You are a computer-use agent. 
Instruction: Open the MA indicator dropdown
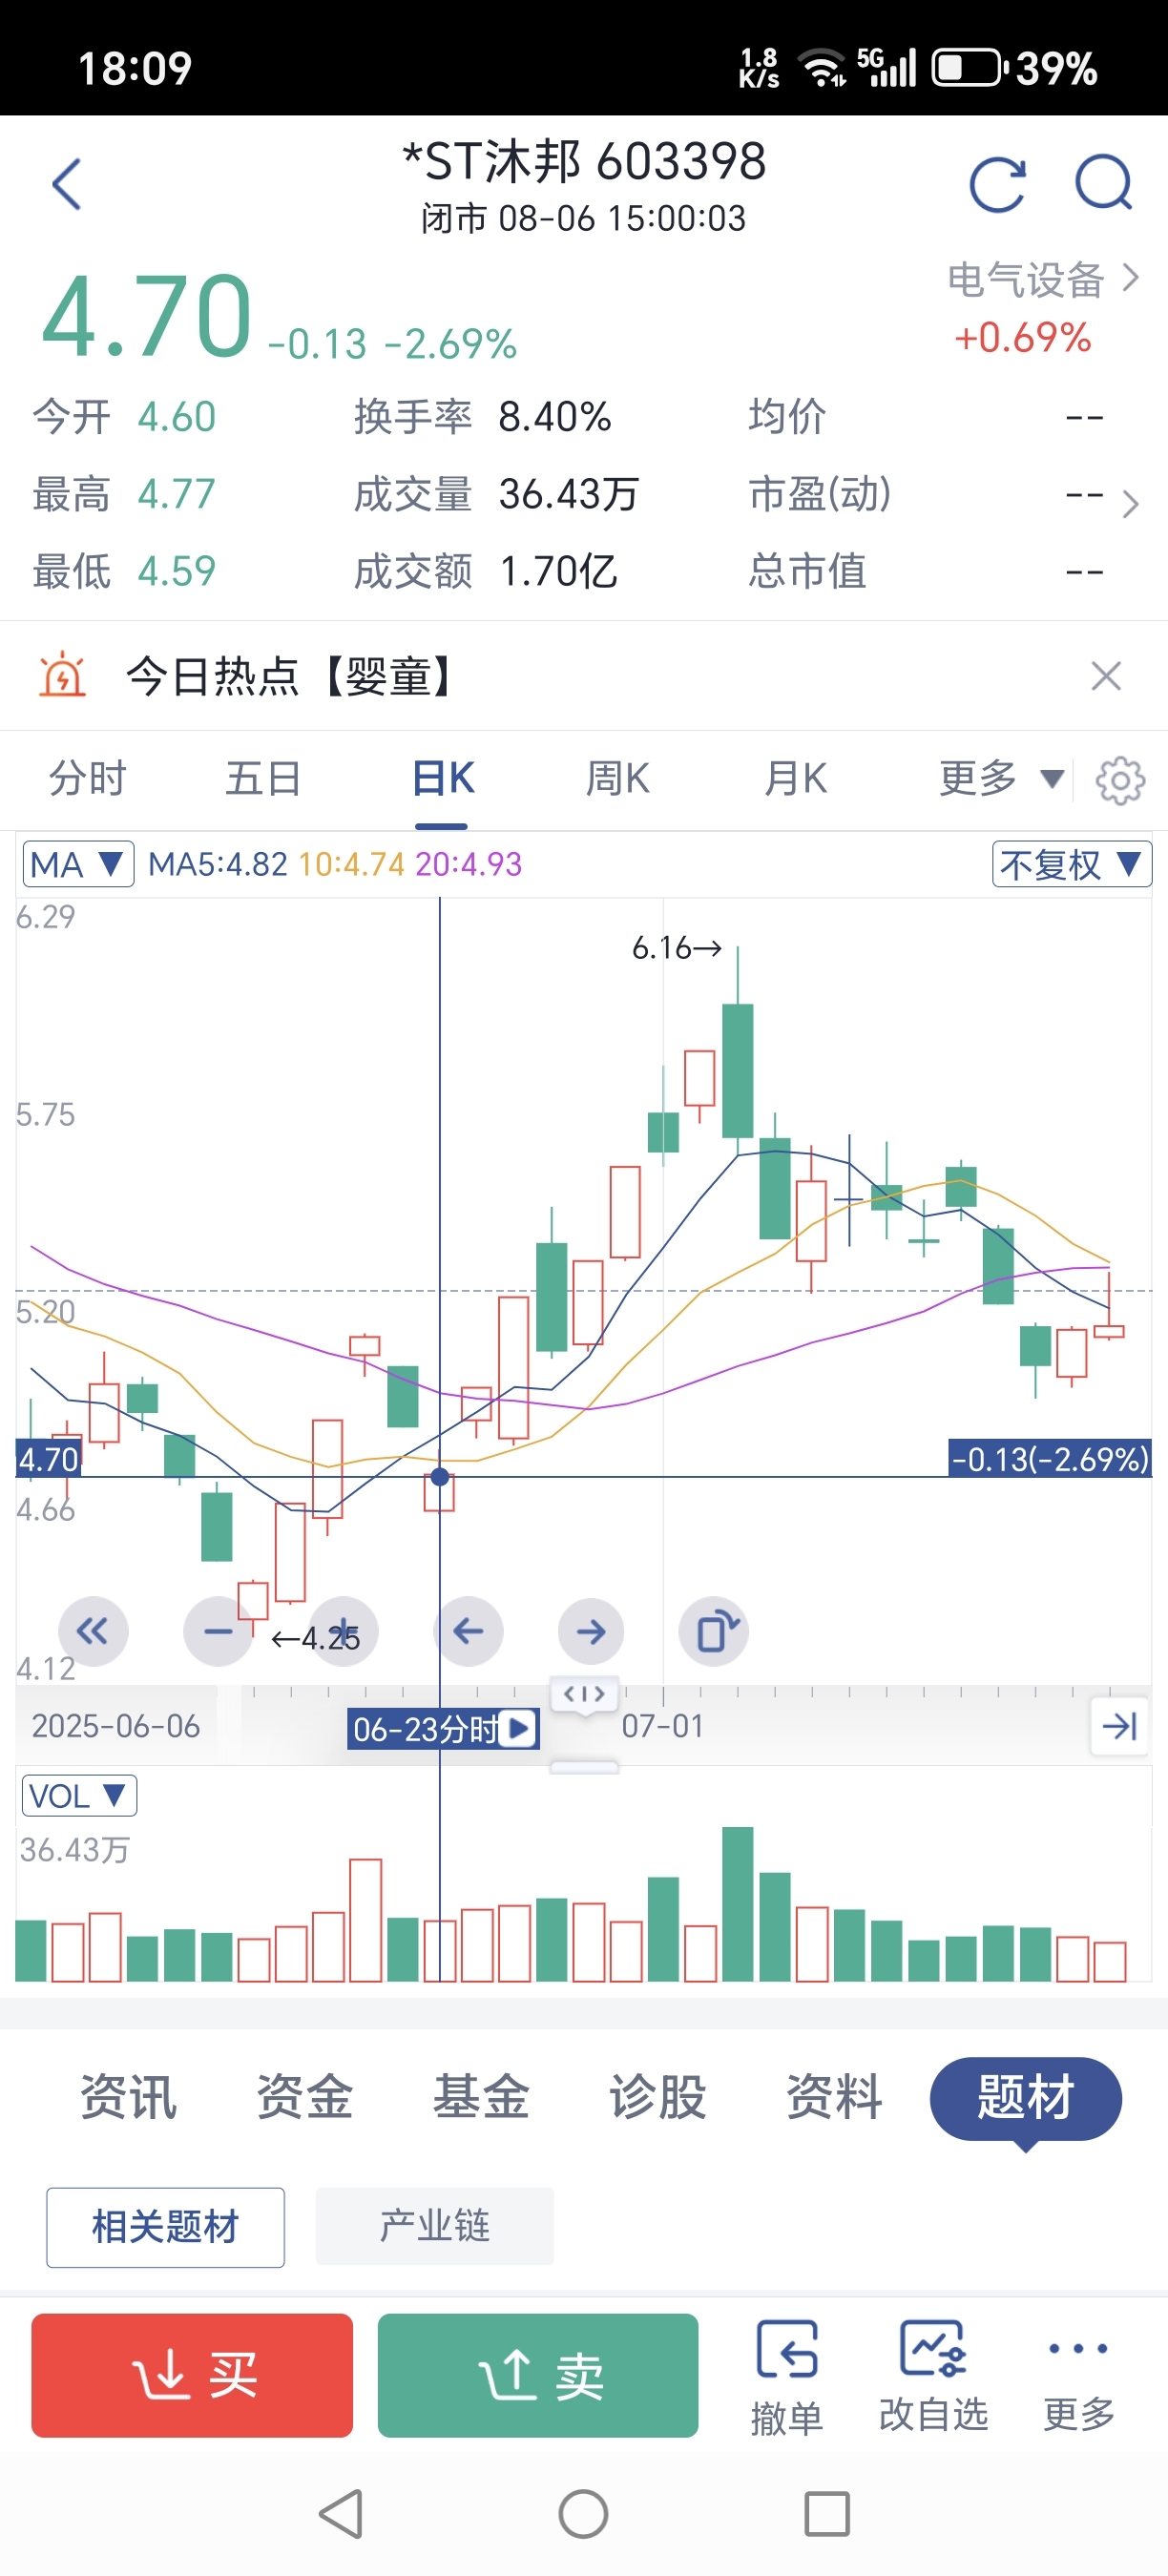coord(78,864)
